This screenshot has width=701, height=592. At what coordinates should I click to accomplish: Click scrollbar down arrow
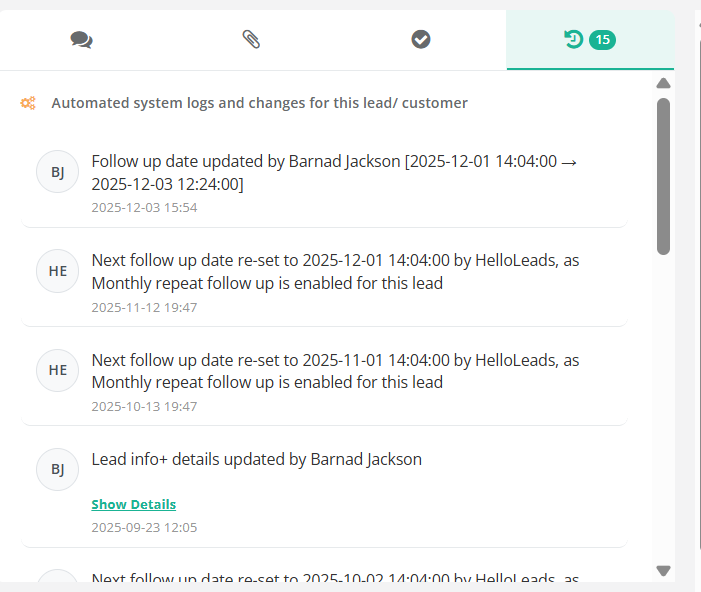pos(663,571)
